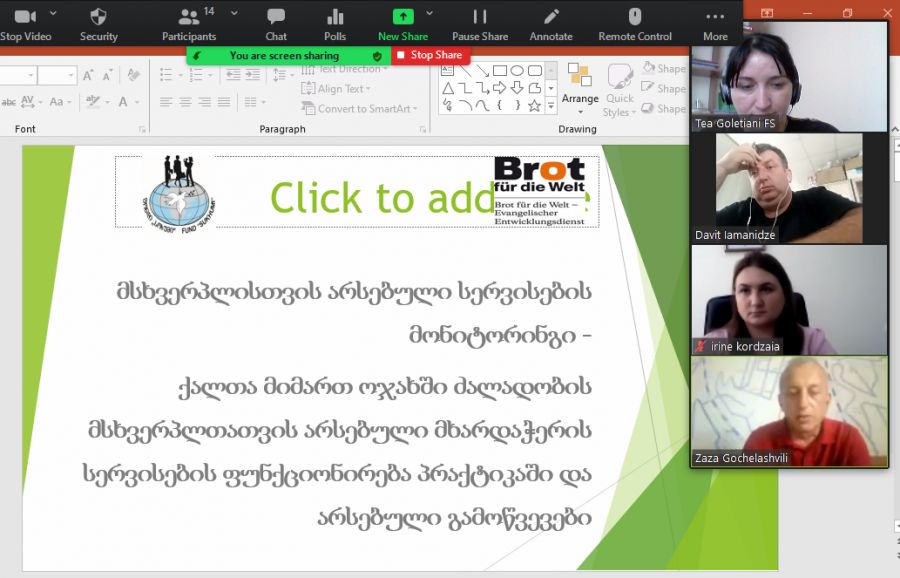This screenshot has height=578, width=900.
Task: Click the Fund Sukhumi globe logo
Action: pyautogui.click(x=179, y=194)
